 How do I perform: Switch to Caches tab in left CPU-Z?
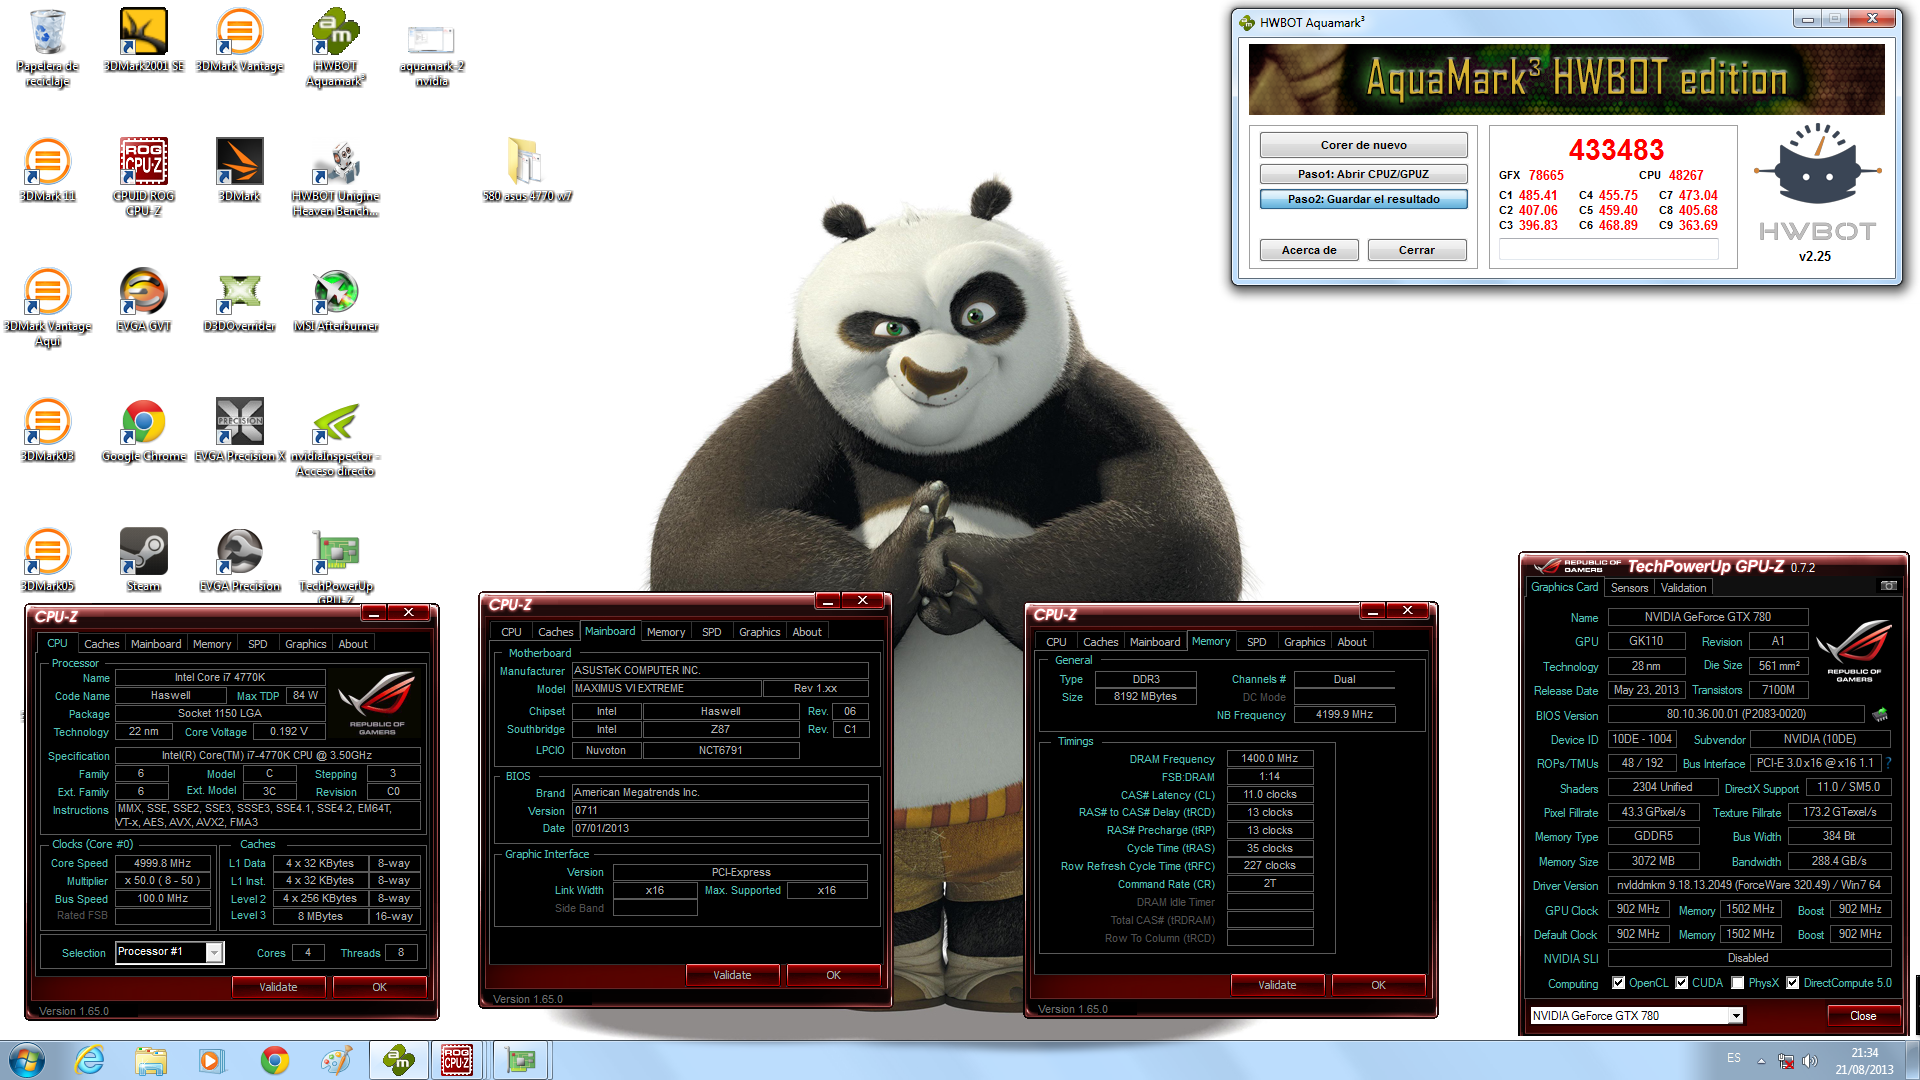click(x=101, y=644)
